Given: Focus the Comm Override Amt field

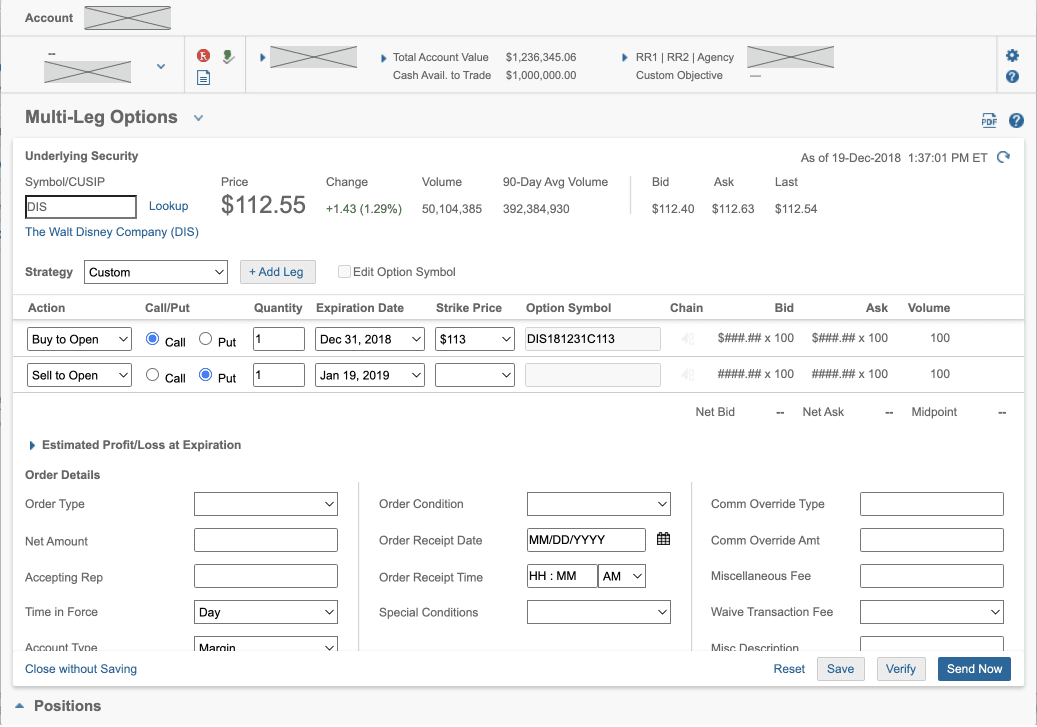Looking at the screenshot, I should coord(932,540).
